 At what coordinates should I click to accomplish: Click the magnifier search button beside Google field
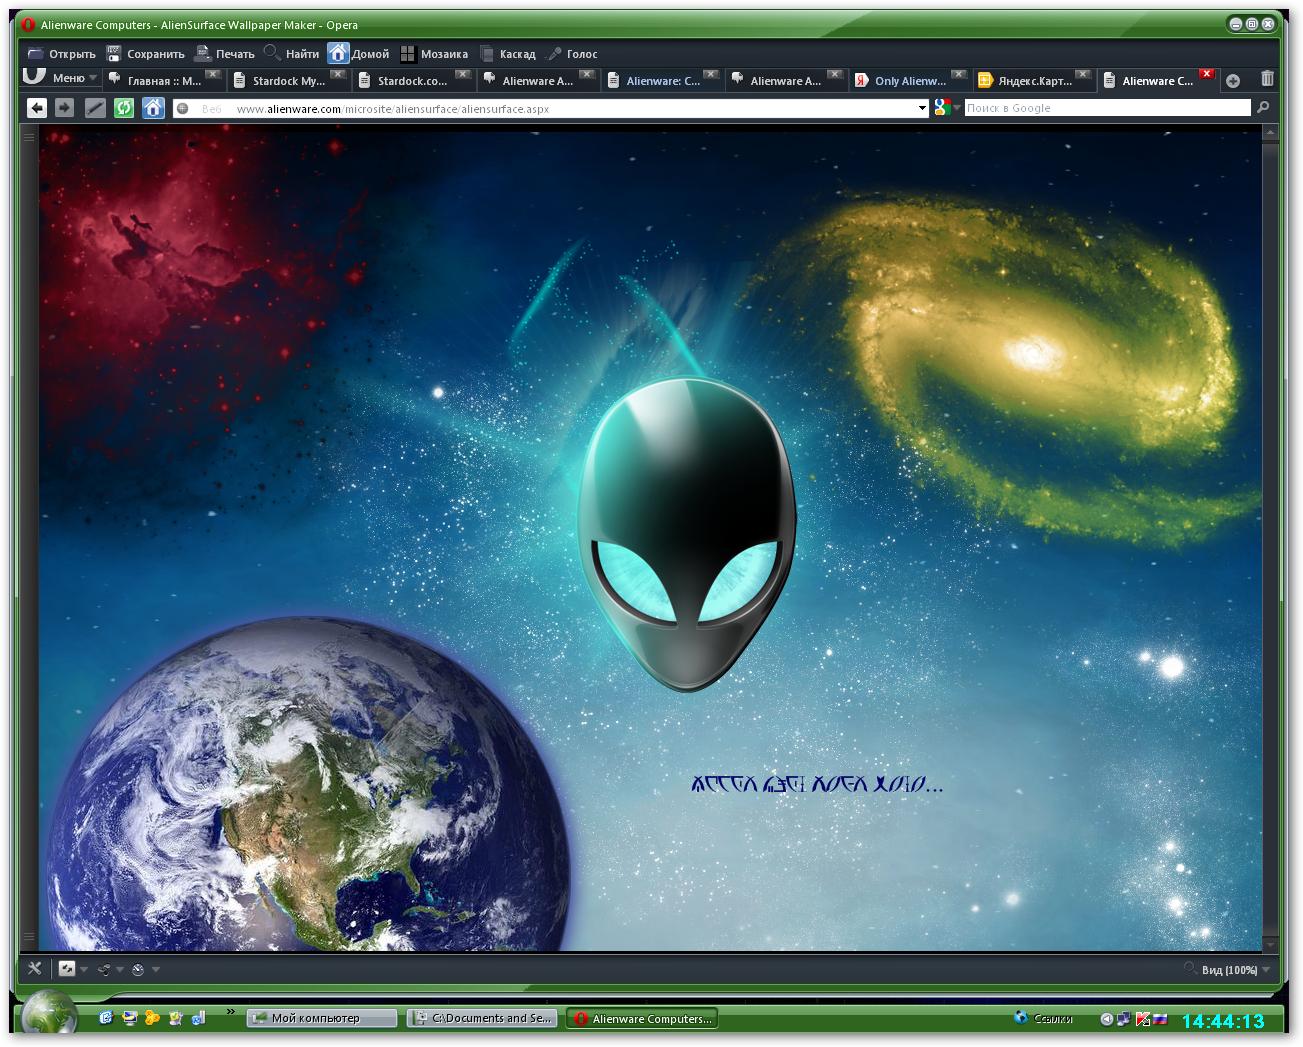pyautogui.click(x=1263, y=108)
